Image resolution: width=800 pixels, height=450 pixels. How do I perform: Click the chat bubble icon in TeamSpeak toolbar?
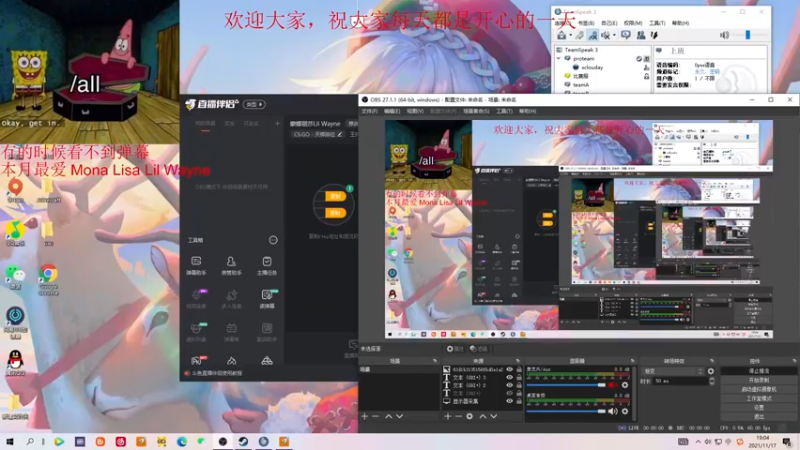pyautogui.click(x=626, y=35)
